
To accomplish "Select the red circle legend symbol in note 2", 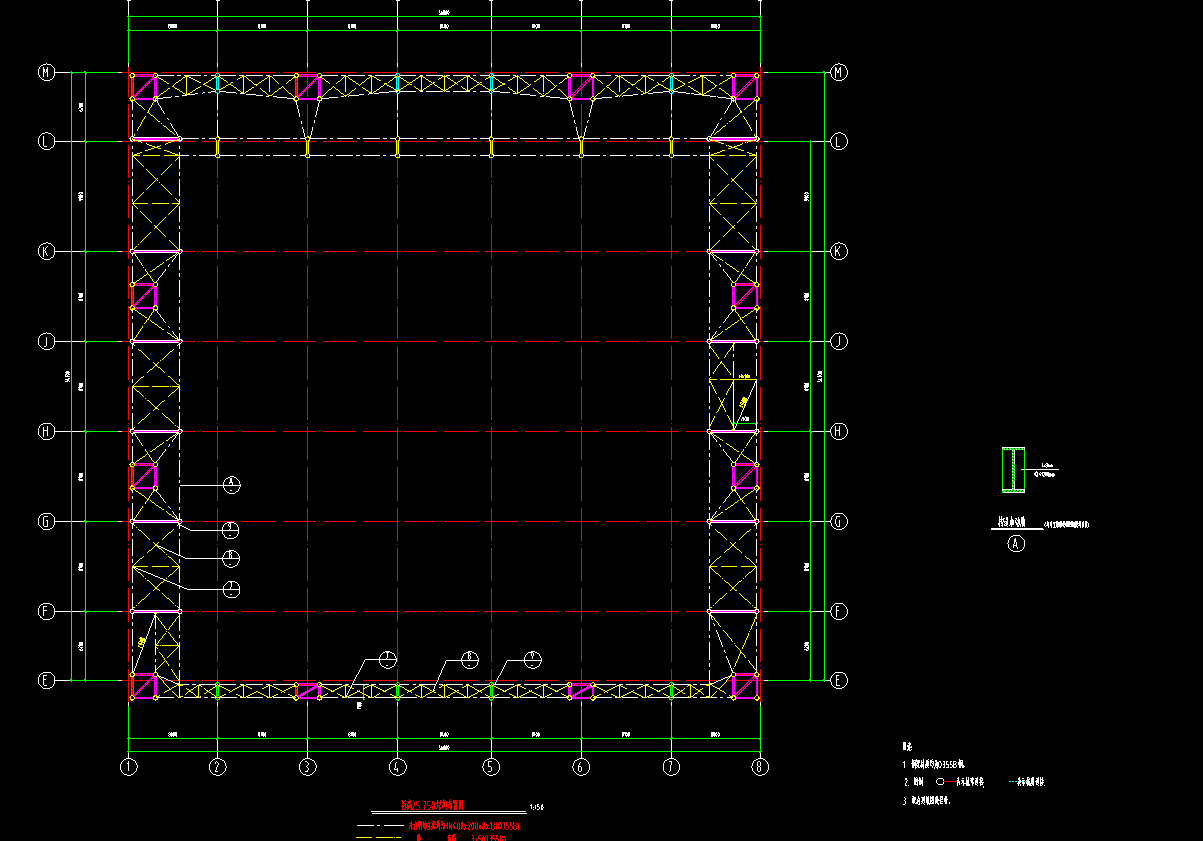I will click(941, 782).
